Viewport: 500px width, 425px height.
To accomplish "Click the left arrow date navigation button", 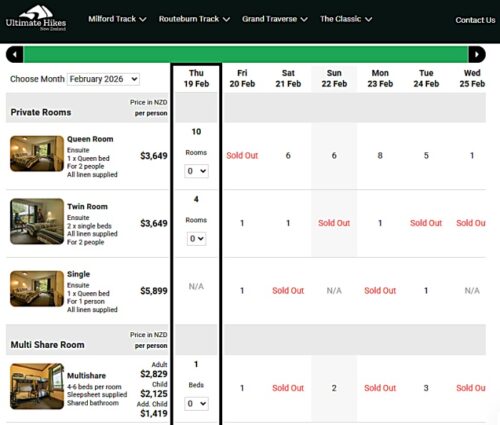I will point(15,54).
